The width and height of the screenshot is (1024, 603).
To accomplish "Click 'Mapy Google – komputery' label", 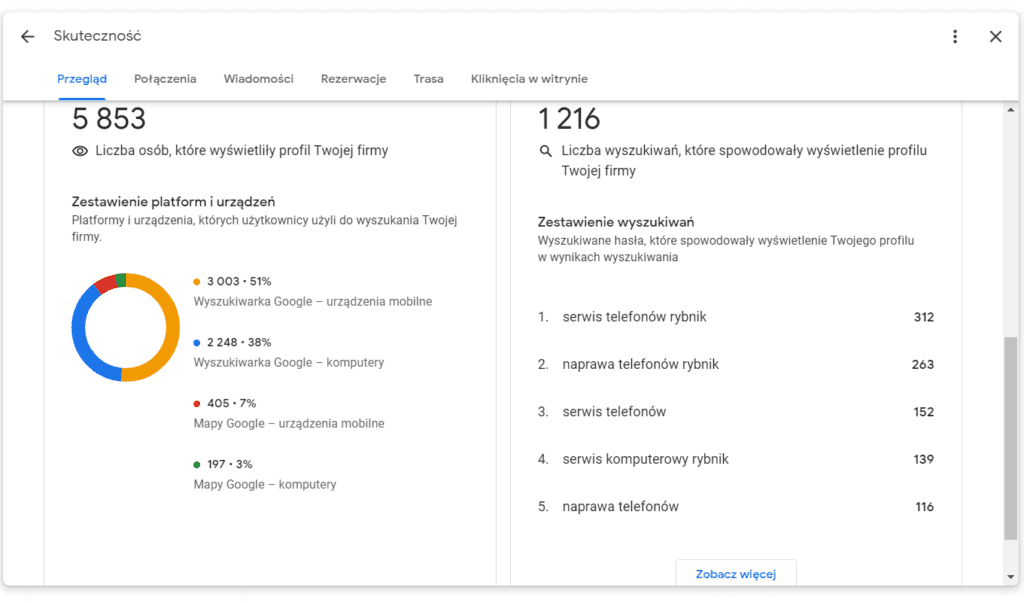I will (x=264, y=484).
